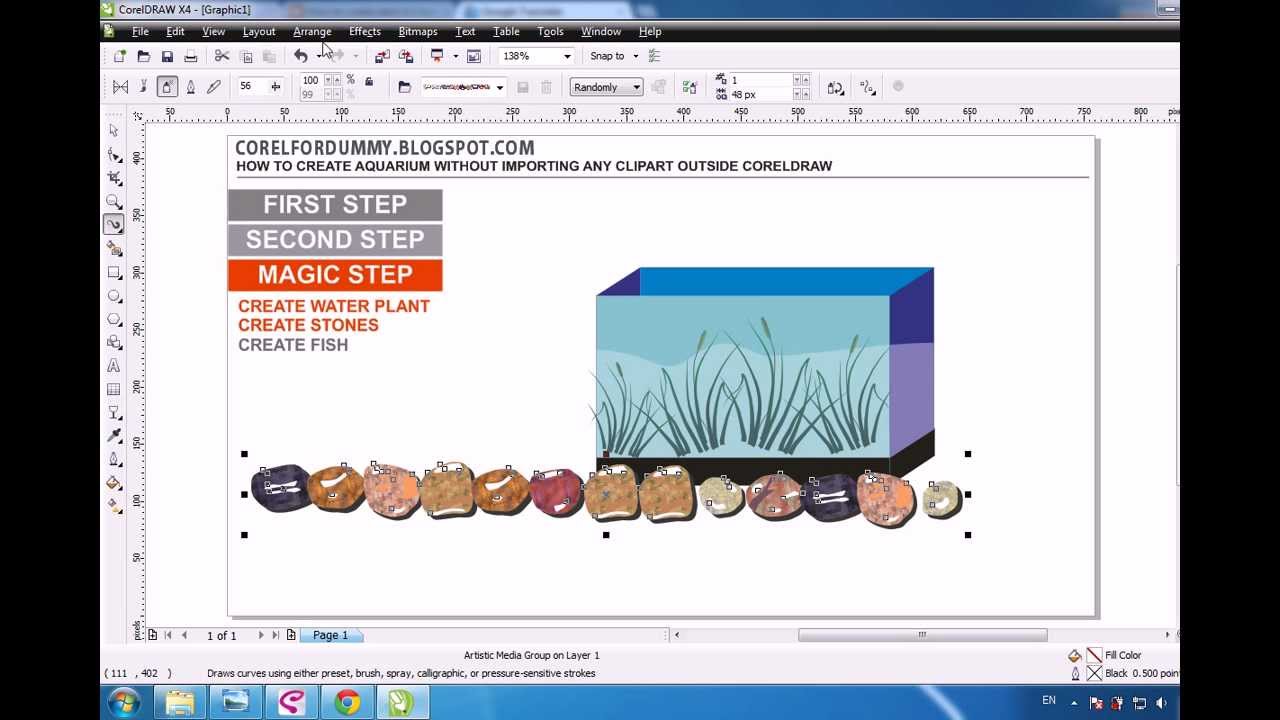The height and width of the screenshot is (720, 1280).
Task: Select the Shape edit tool
Action: [114, 155]
